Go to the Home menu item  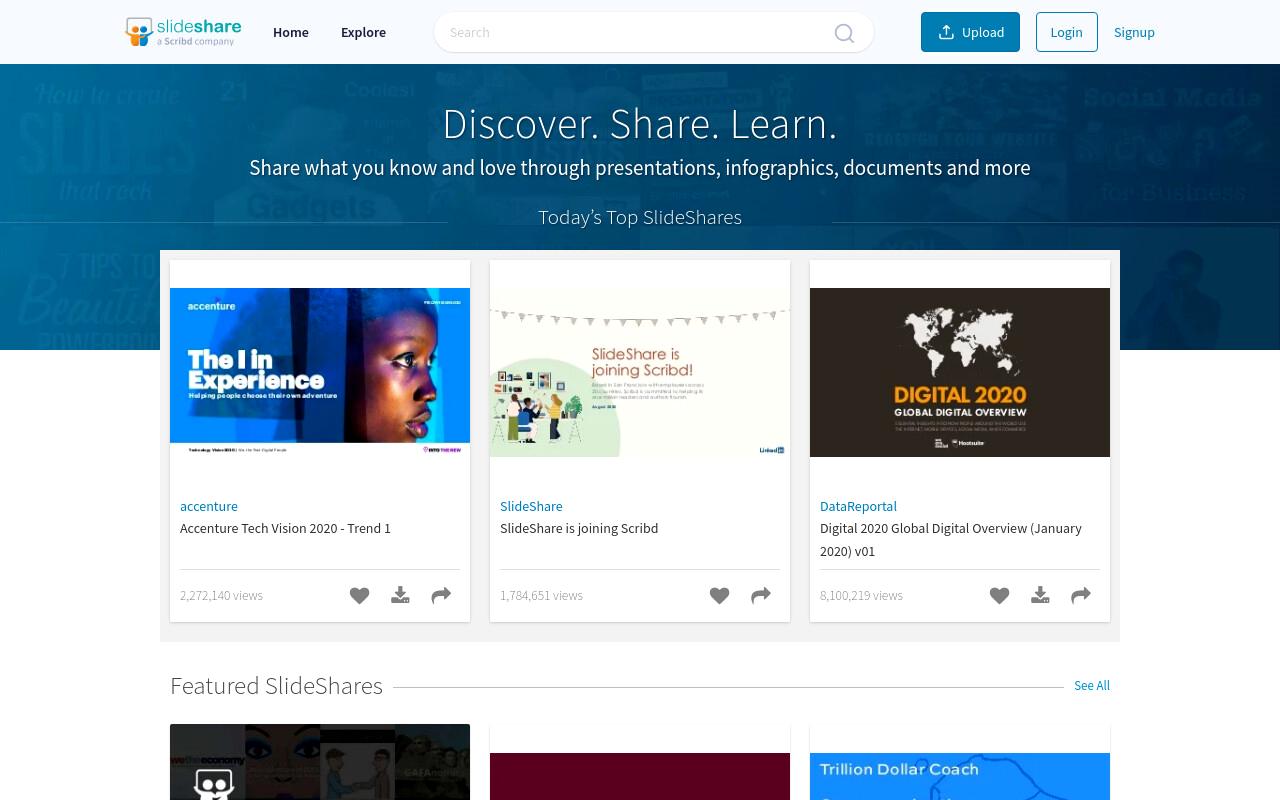(x=291, y=32)
